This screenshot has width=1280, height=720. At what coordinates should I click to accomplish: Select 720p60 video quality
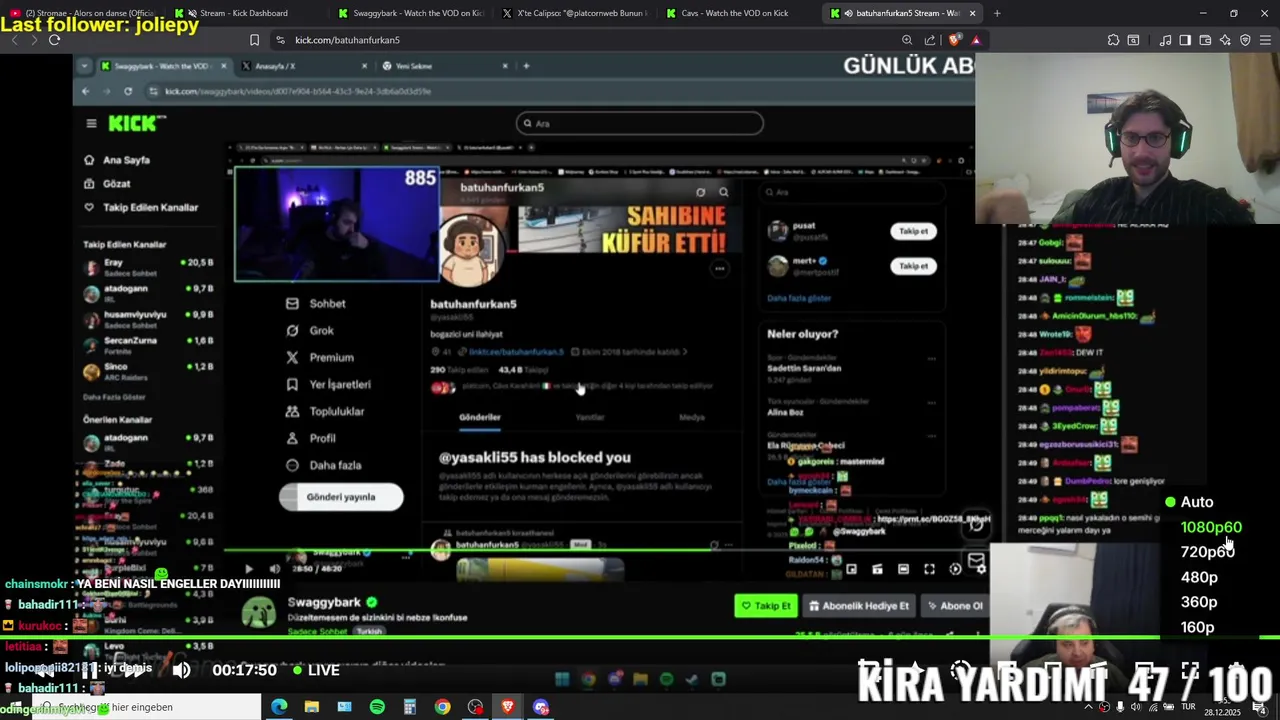pyautogui.click(x=1207, y=552)
